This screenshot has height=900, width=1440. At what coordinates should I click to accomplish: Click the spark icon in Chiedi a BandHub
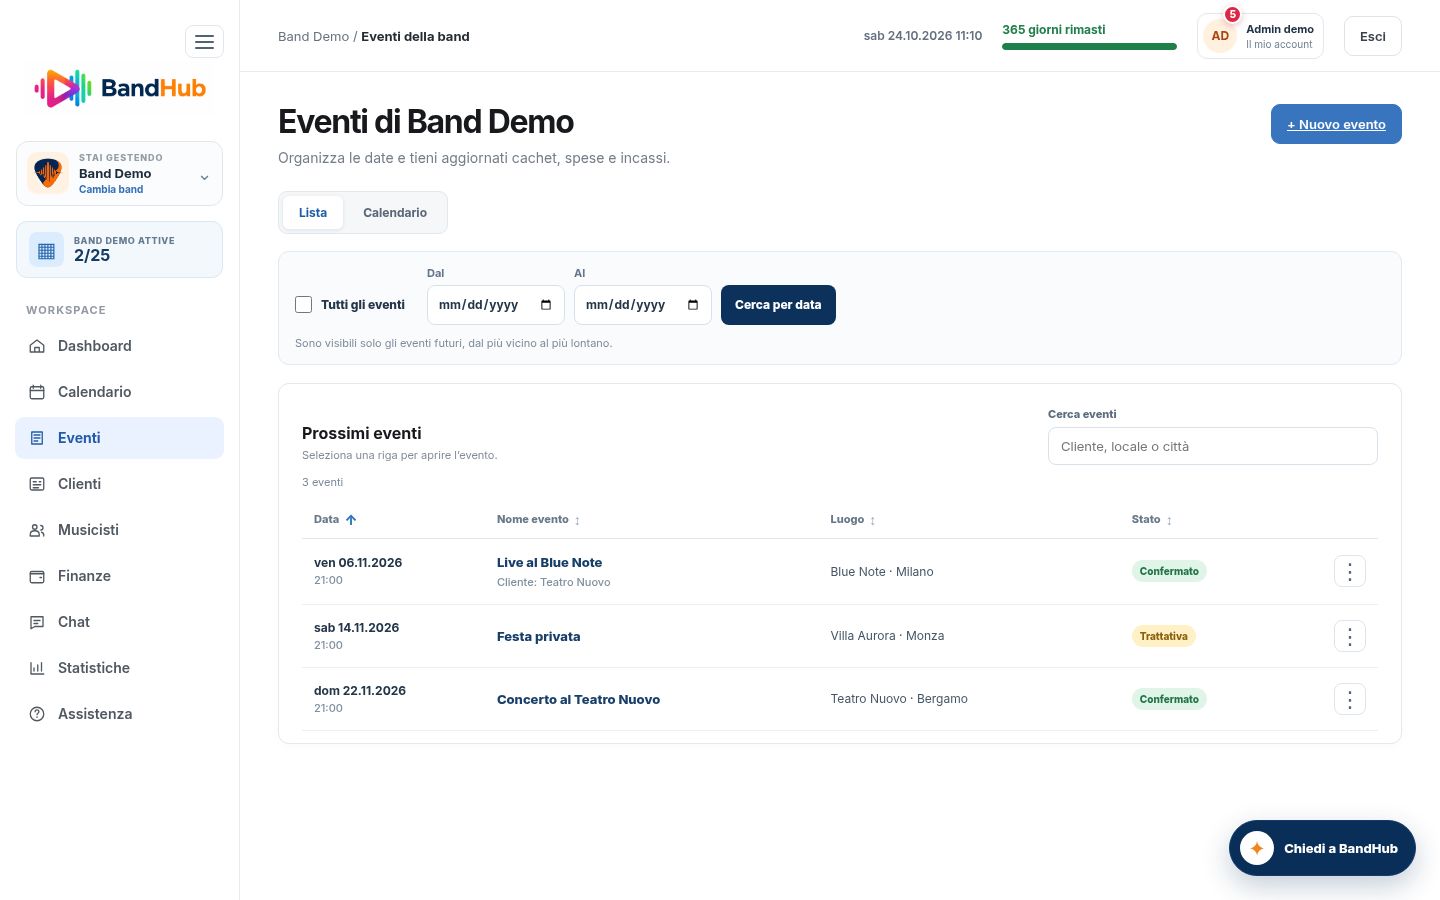point(1257,848)
